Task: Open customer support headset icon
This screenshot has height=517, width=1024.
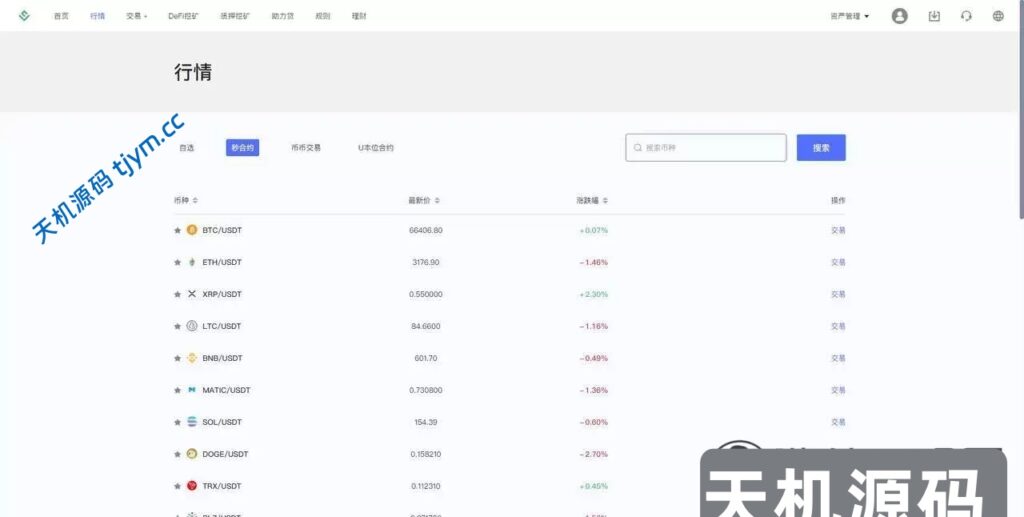Action: (966, 16)
